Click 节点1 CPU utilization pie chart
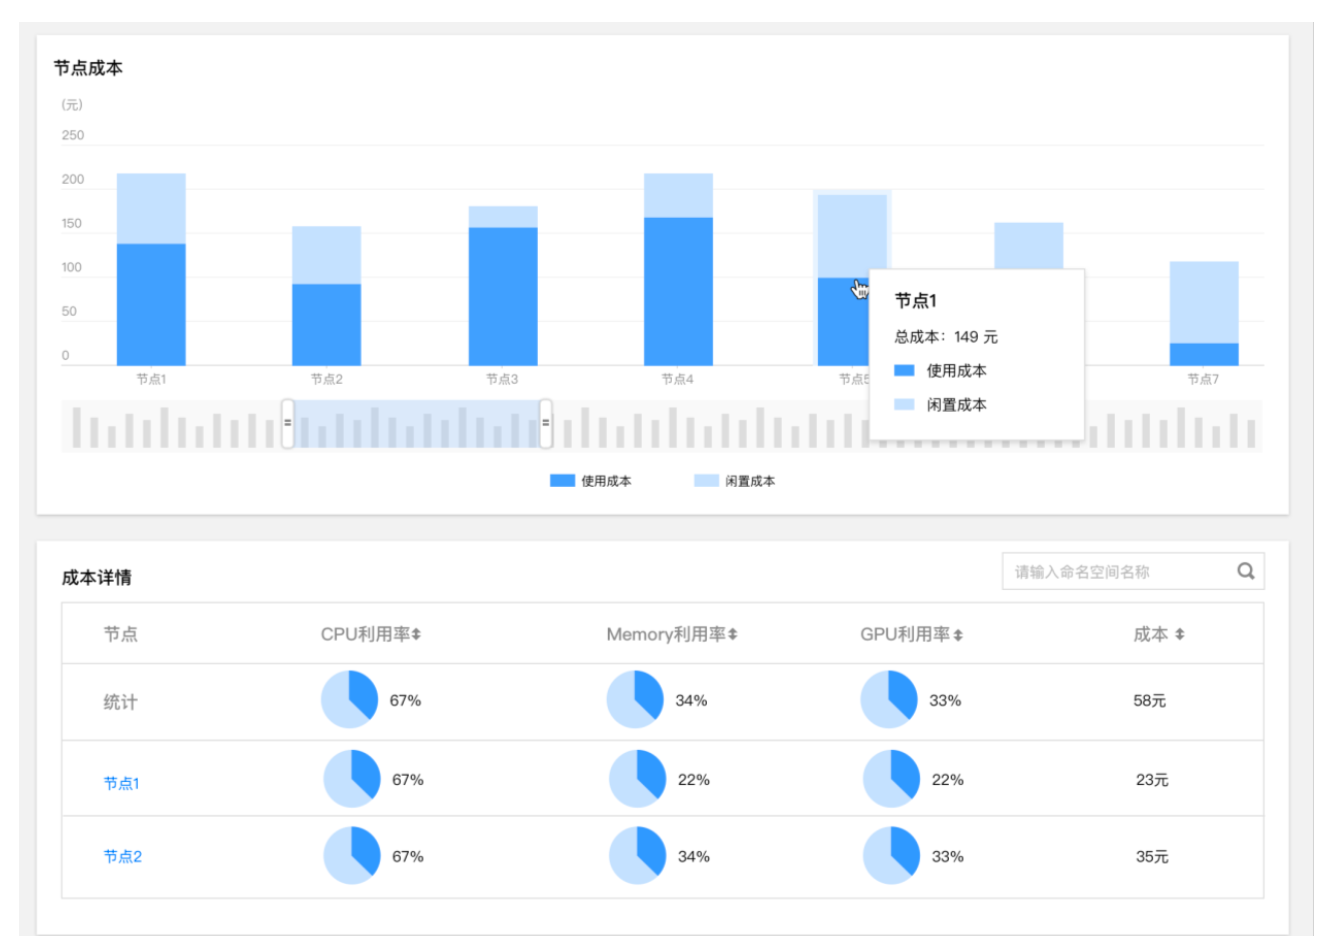The height and width of the screenshot is (950, 1334). pos(351,779)
